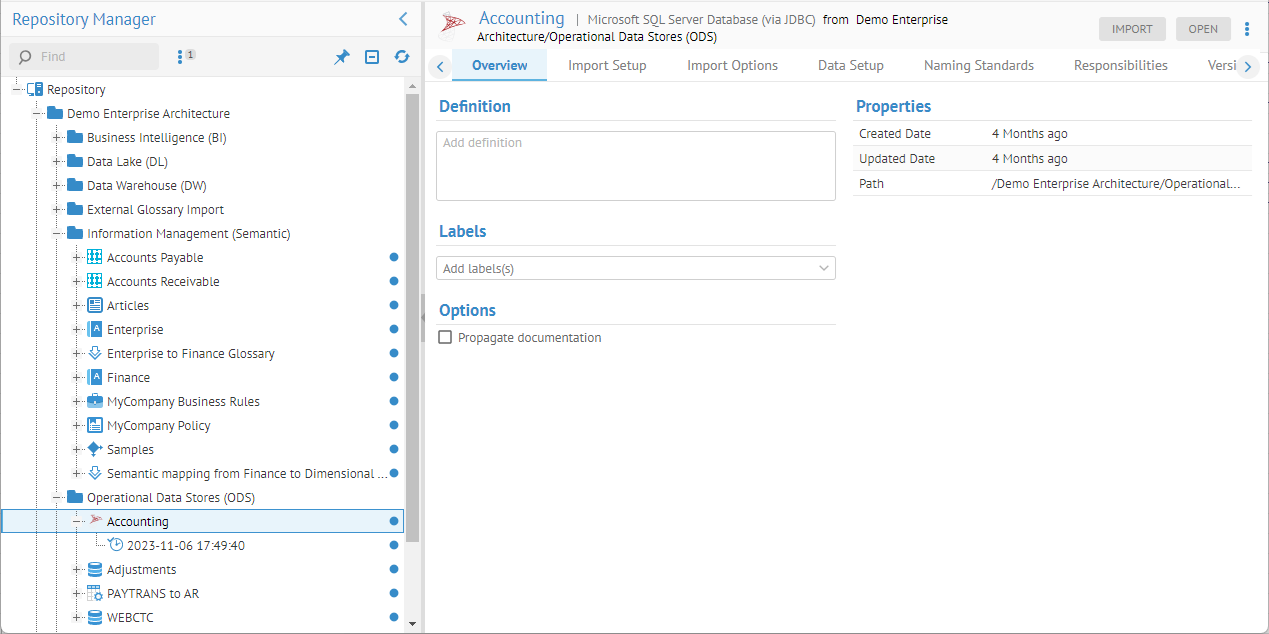Switch to the Import Setup tab
This screenshot has height=634, width=1269.
[x=607, y=66]
